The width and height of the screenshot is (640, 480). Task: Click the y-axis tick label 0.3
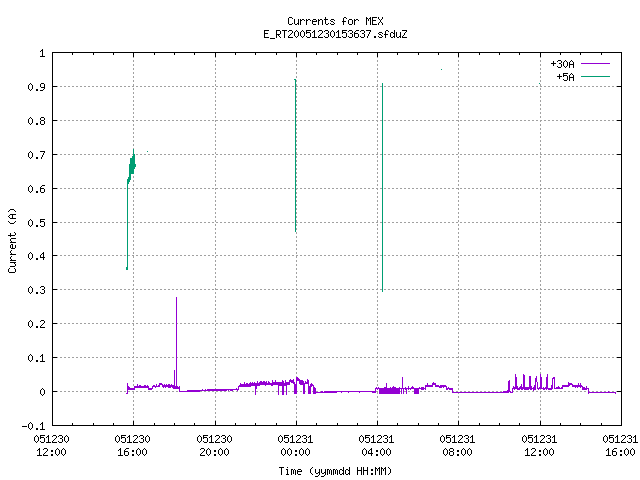coord(36,290)
